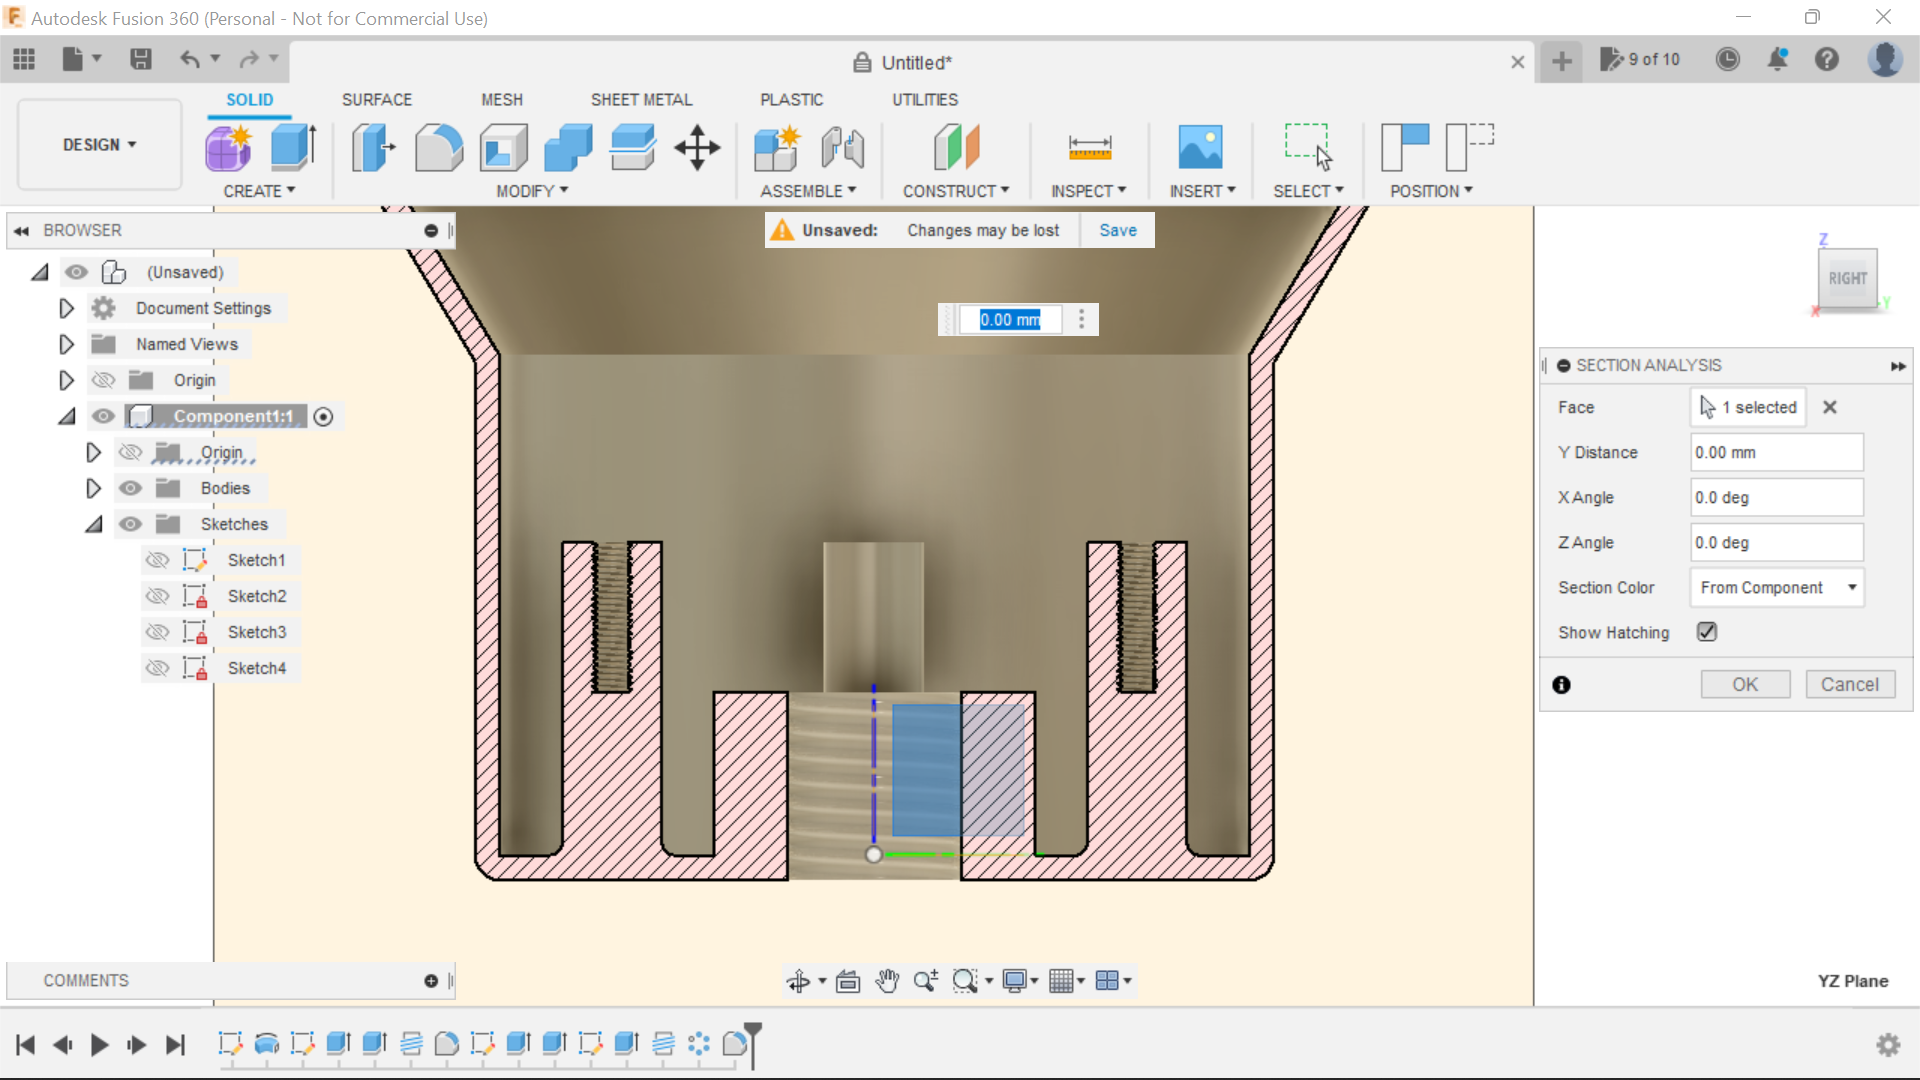Confirm section analysis with OK
This screenshot has height=1080, width=1920.
tap(1745, 684)
